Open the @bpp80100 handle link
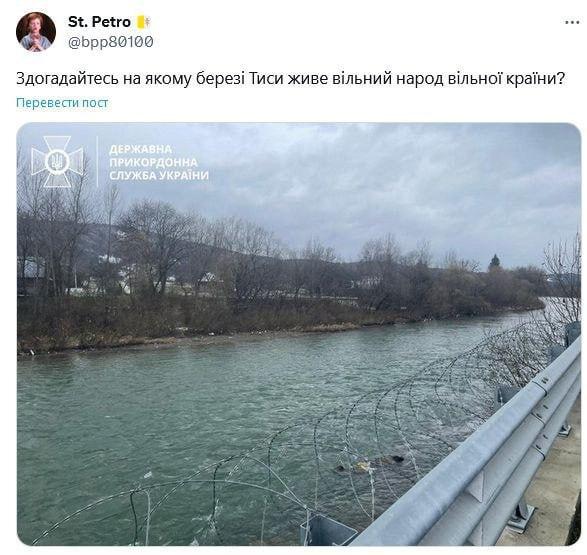The width and height of the screenshot is (587, 555). [111, 42]
